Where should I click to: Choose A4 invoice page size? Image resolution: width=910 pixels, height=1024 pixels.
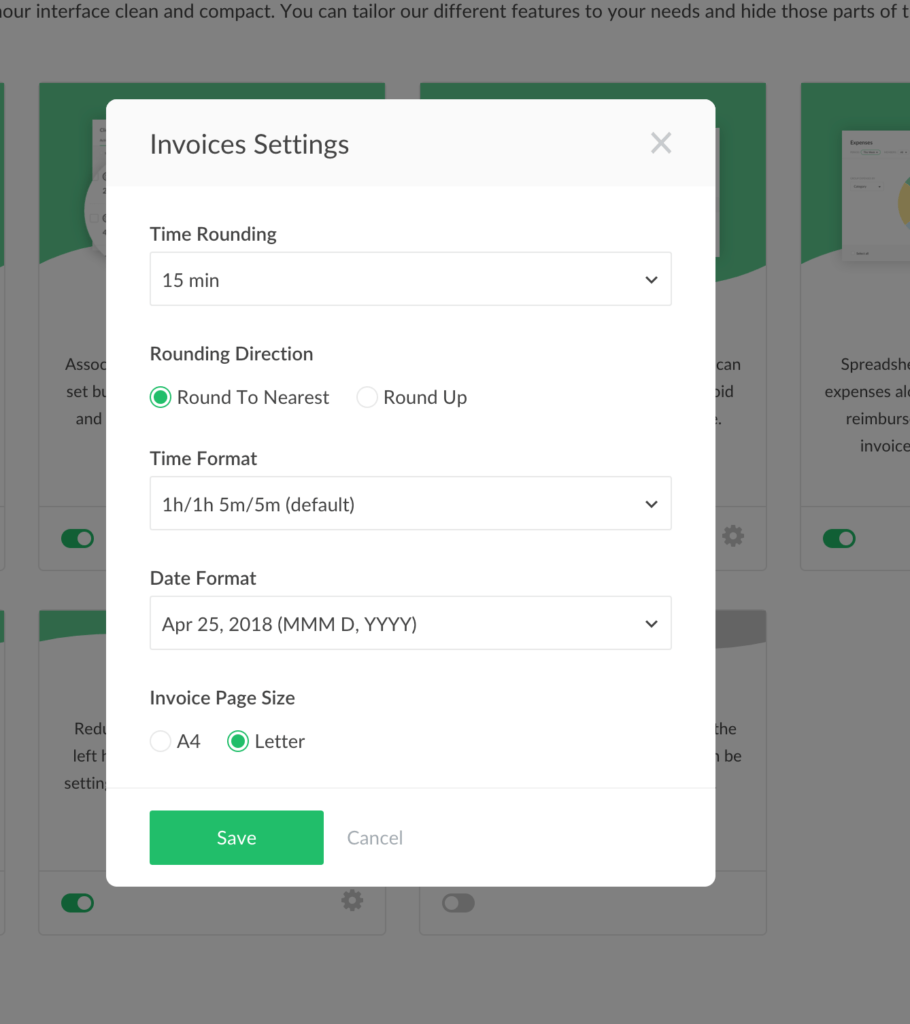tap(160, 741)
